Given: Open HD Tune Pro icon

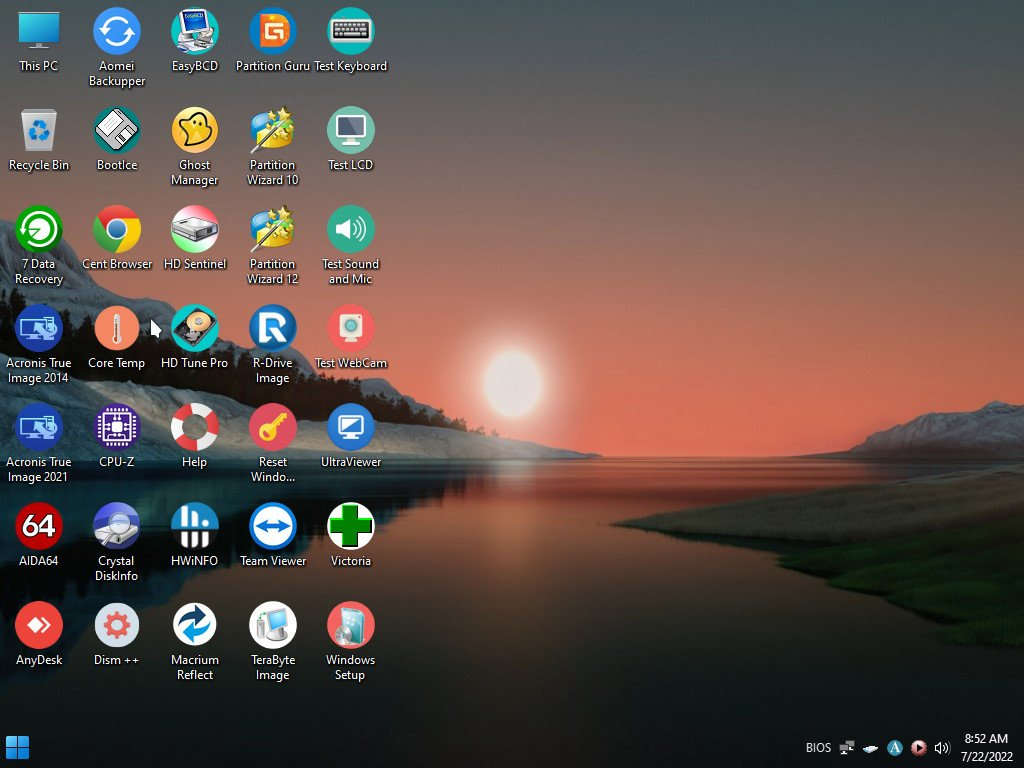Looking at the screenshot, I should click(x=194, y=329).
